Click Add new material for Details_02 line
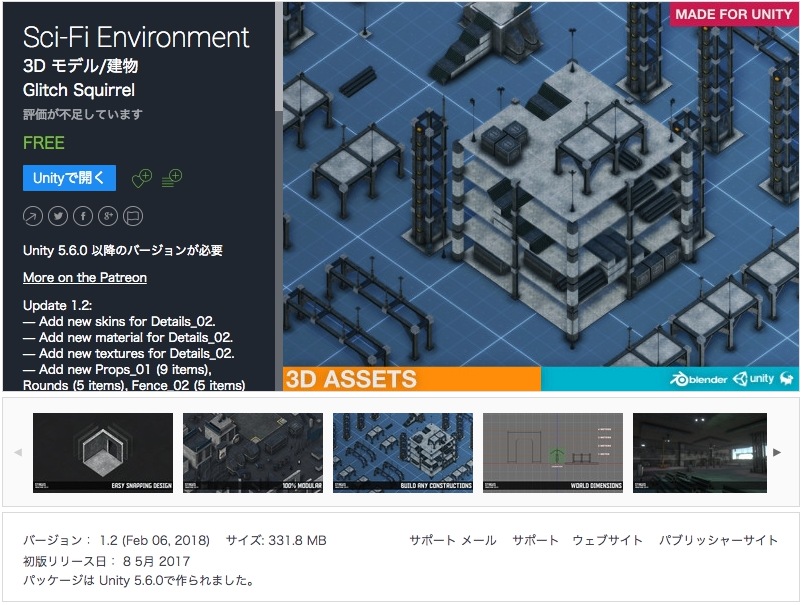The height and width of the screenshot is (605, 802). point(128,338)
